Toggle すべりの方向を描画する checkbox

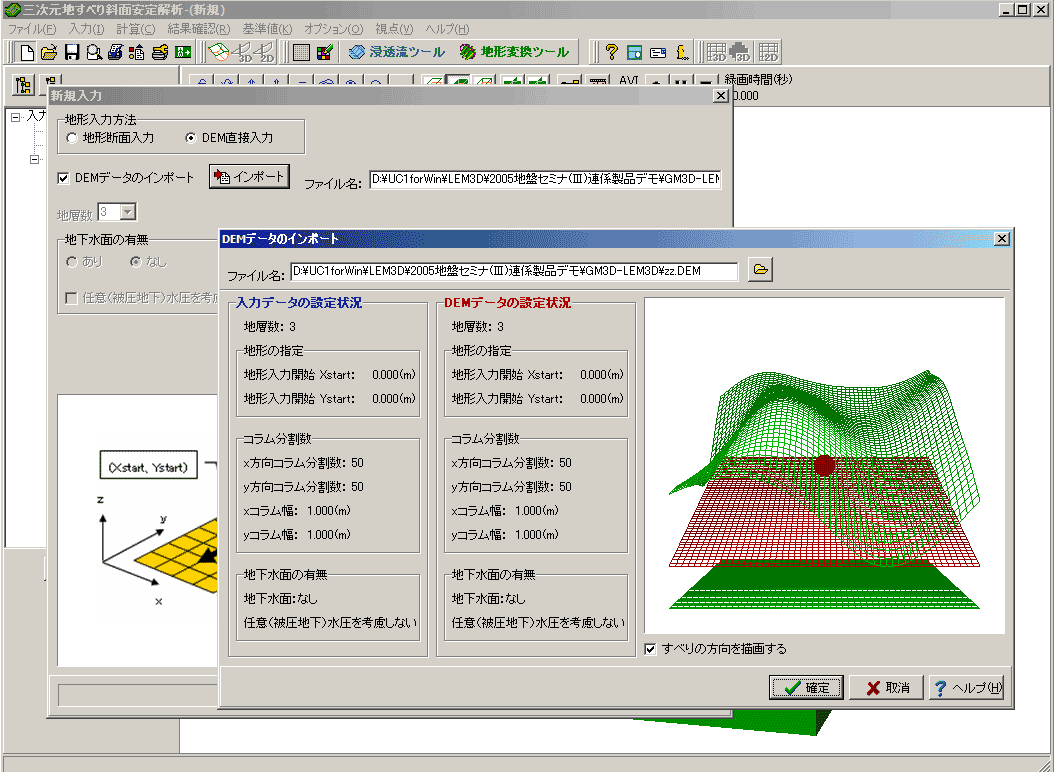click(651, 648)
